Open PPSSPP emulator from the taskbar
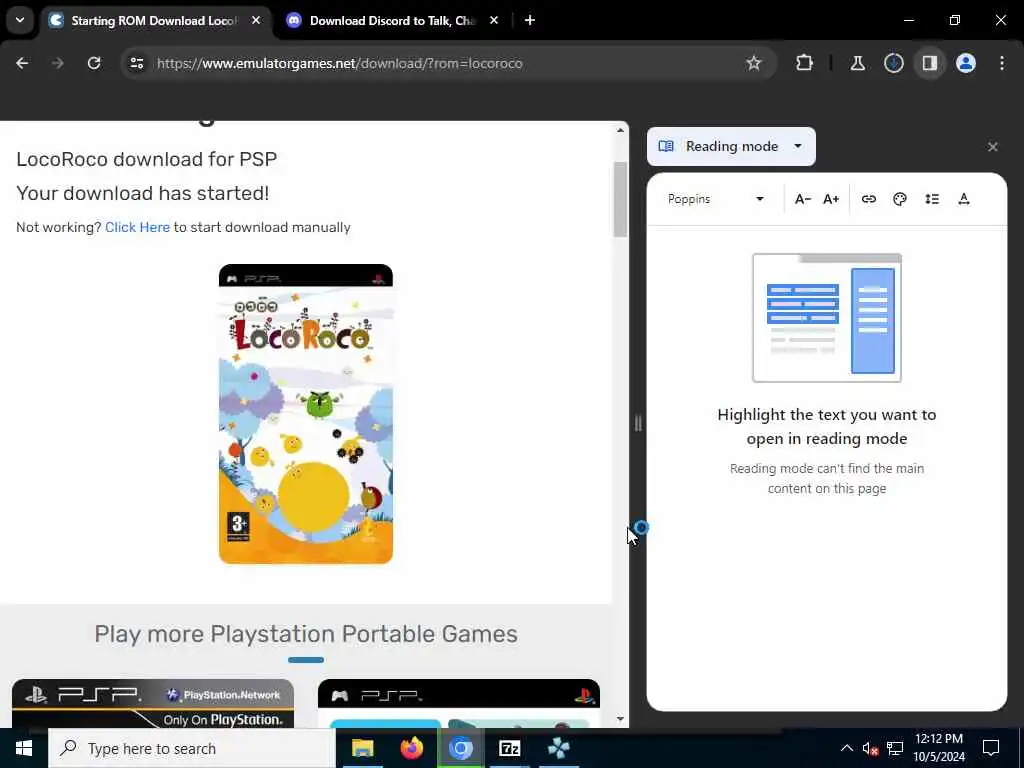The height and width of the screenshot is (768, 1024). [x=558, y=748]
